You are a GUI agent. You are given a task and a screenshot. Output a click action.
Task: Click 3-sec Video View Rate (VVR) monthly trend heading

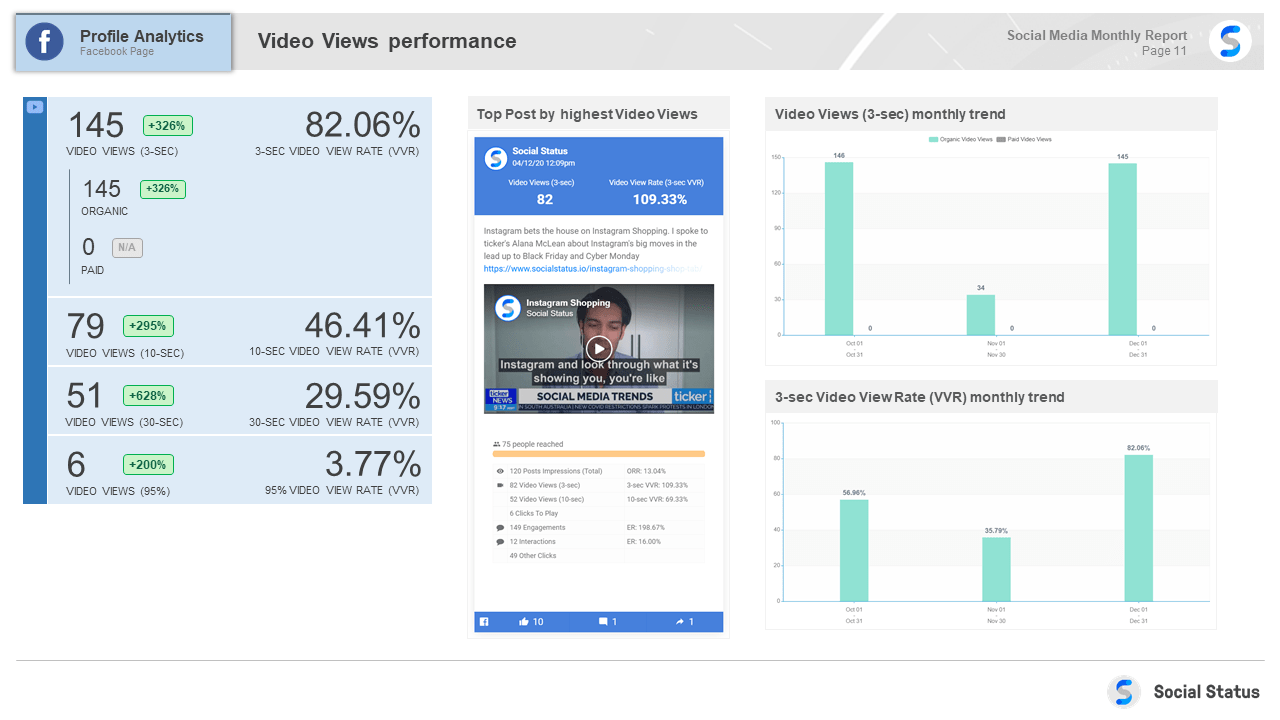[x=919, y=397]
